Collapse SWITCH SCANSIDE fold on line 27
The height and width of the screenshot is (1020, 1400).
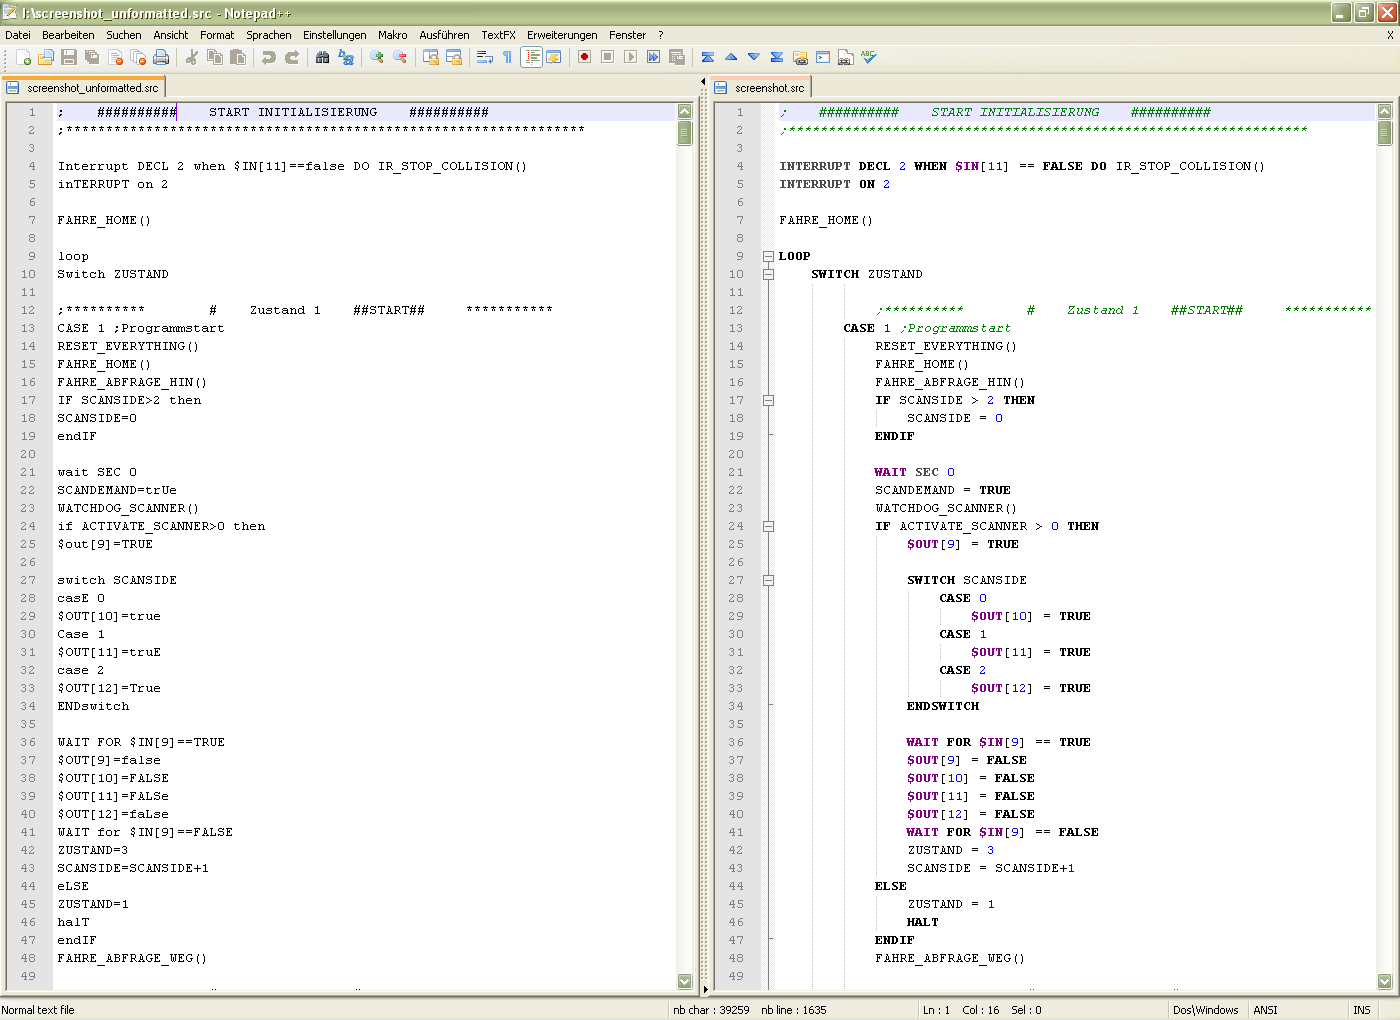768,580
